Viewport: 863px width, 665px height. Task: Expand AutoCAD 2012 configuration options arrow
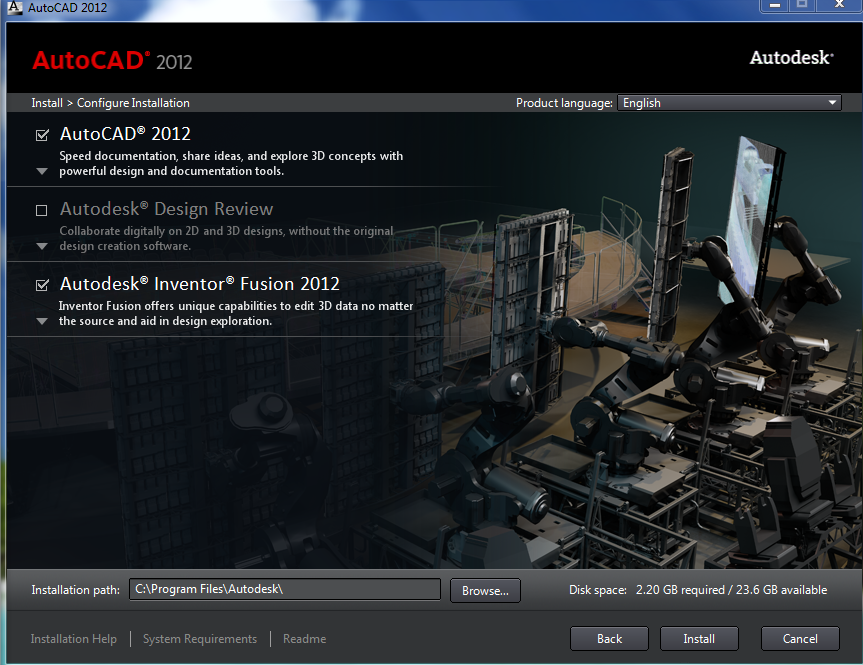[x=41, y=171]
